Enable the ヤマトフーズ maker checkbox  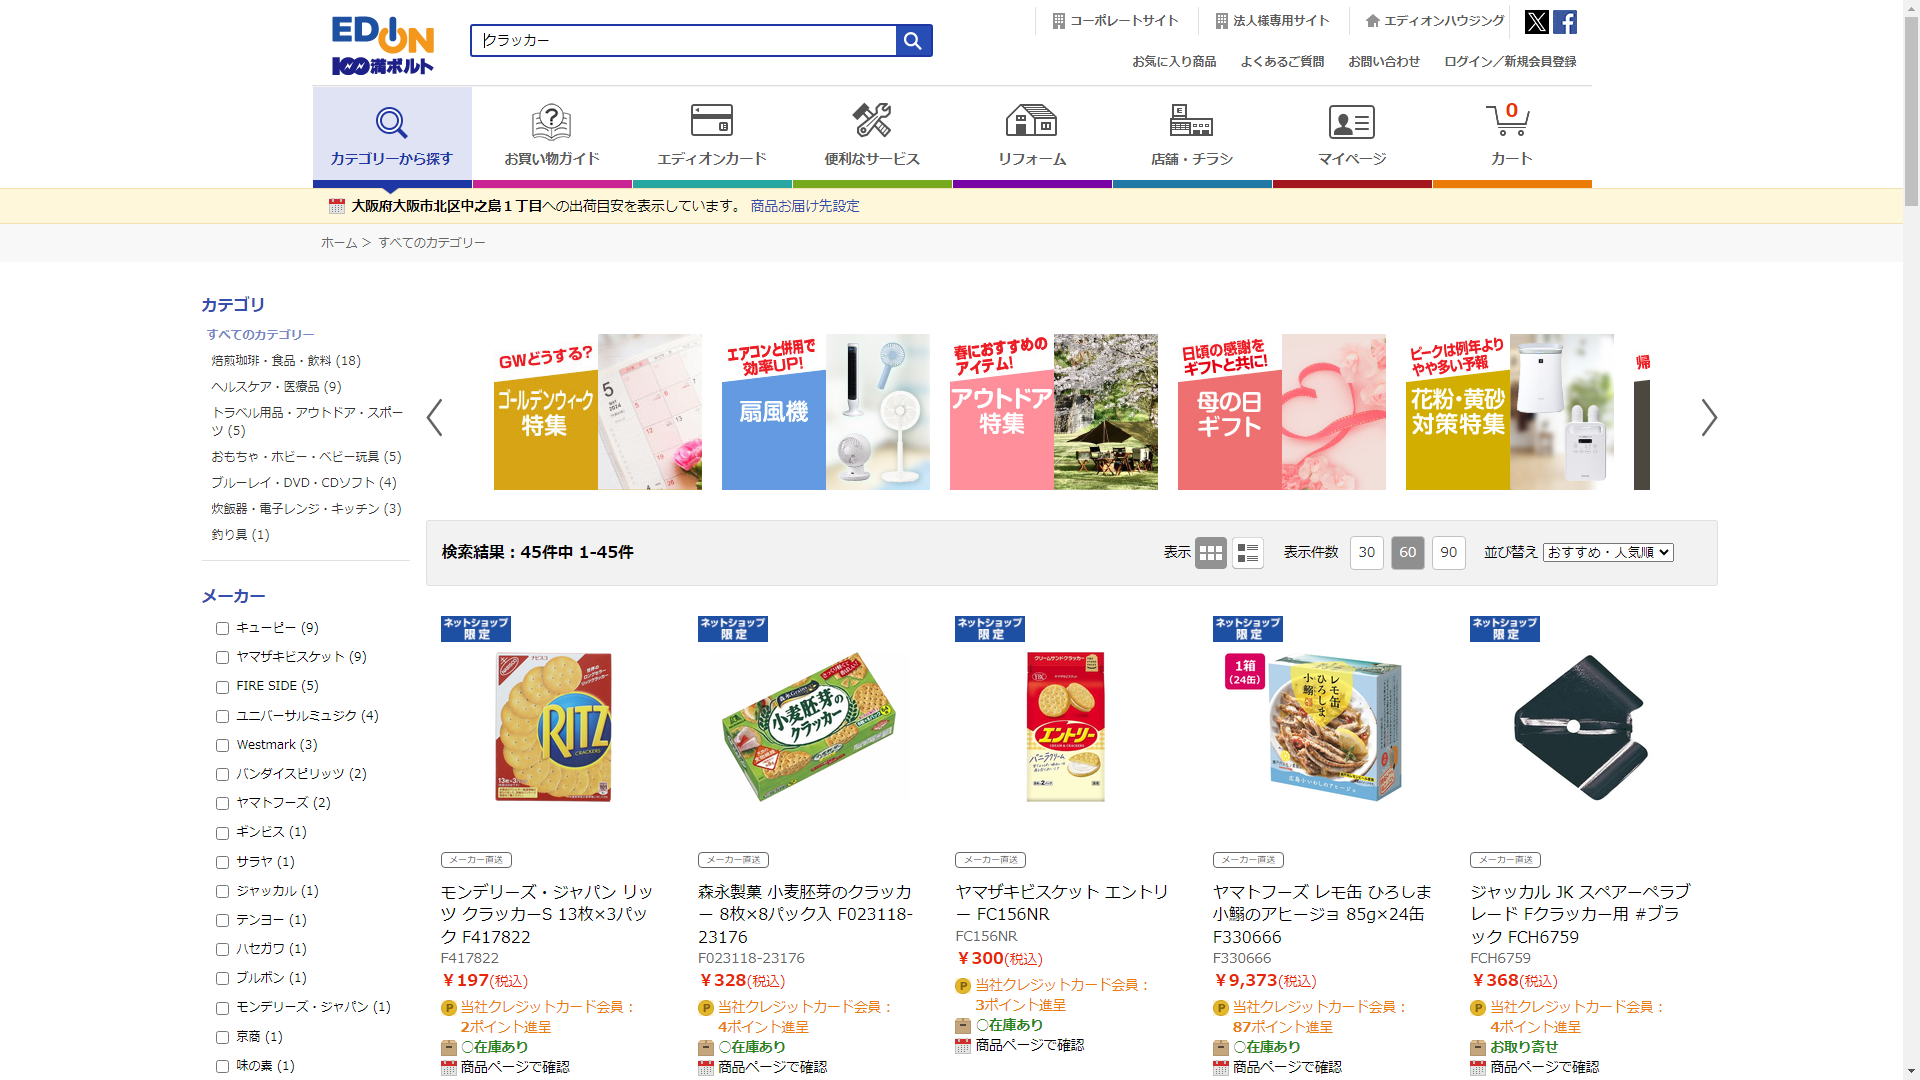click(222, 804)
